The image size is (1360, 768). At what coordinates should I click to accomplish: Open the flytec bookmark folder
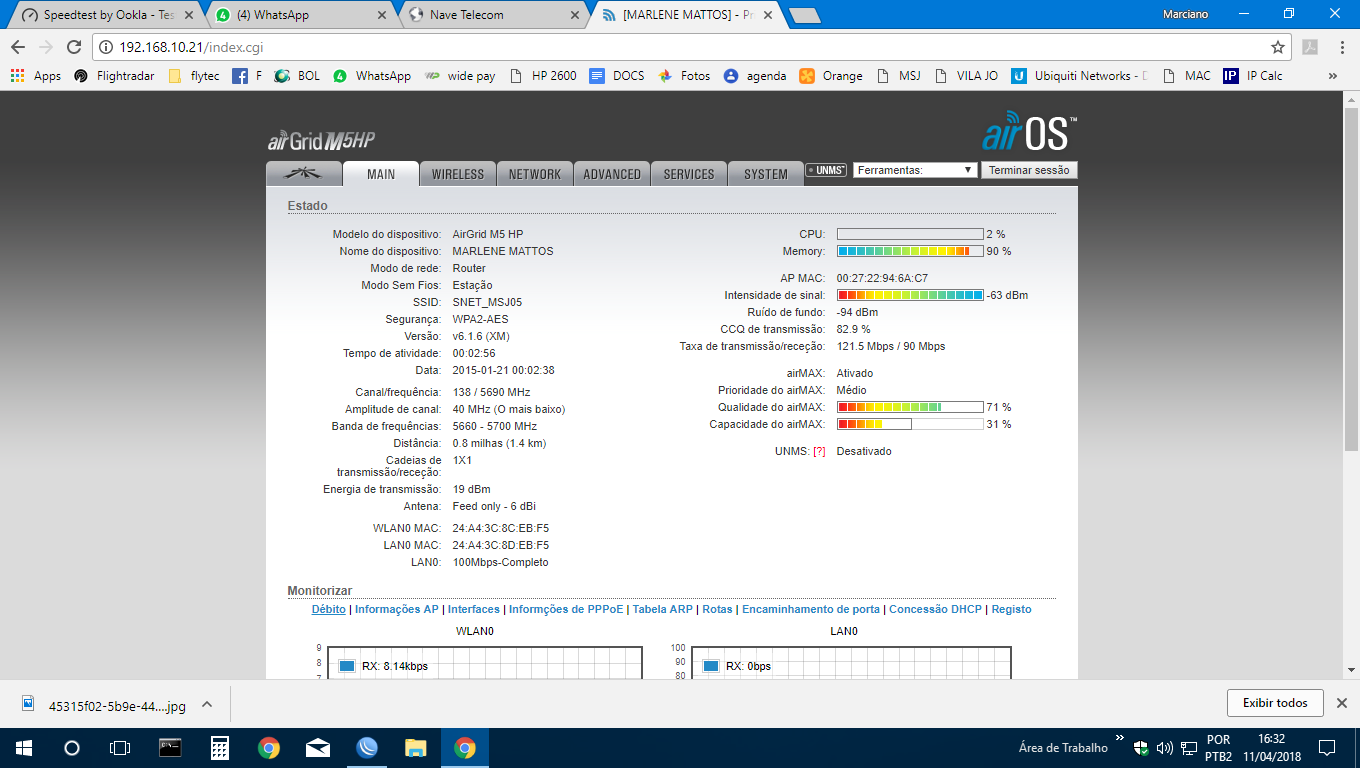(x=194, y=76)
